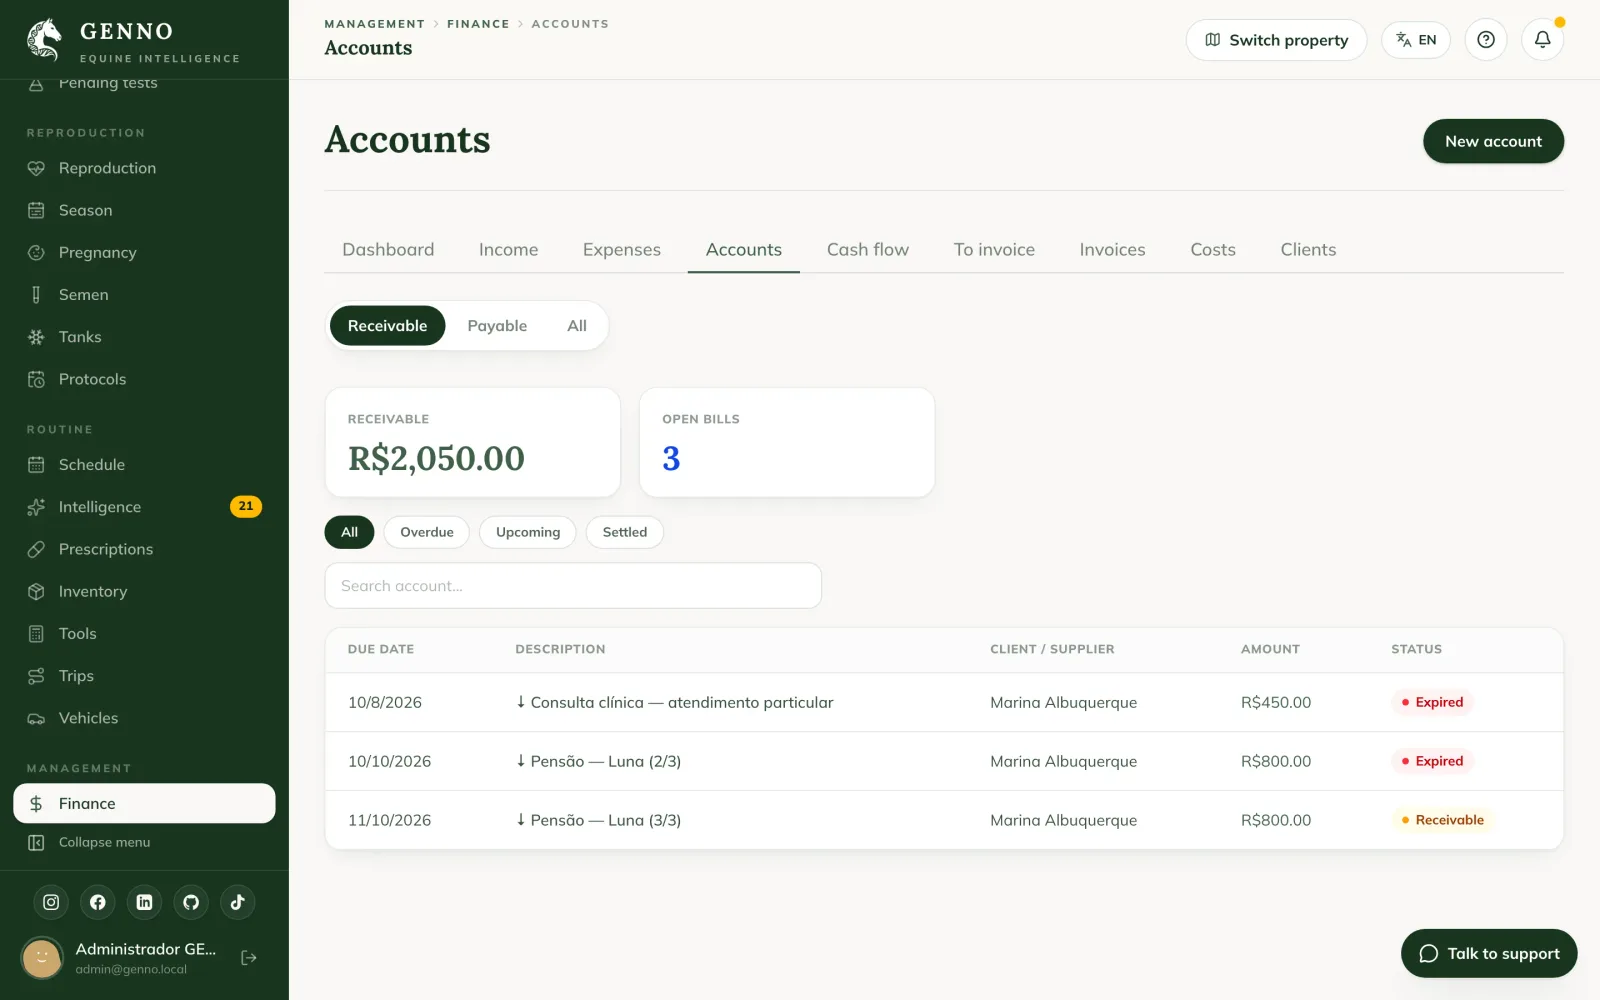Switch to the Cash flow tab
Viewport: 1600px width, 1000px height.
[x=868, y=250]
